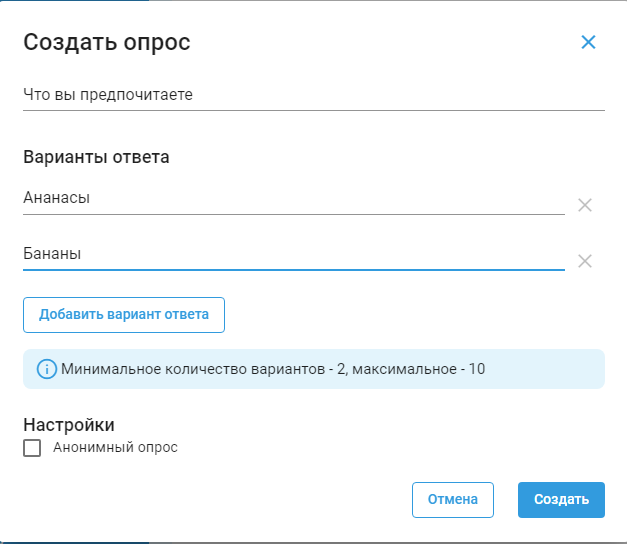Remove the Ананасы answer option
The image size is (627, 544).
(585, 205)
